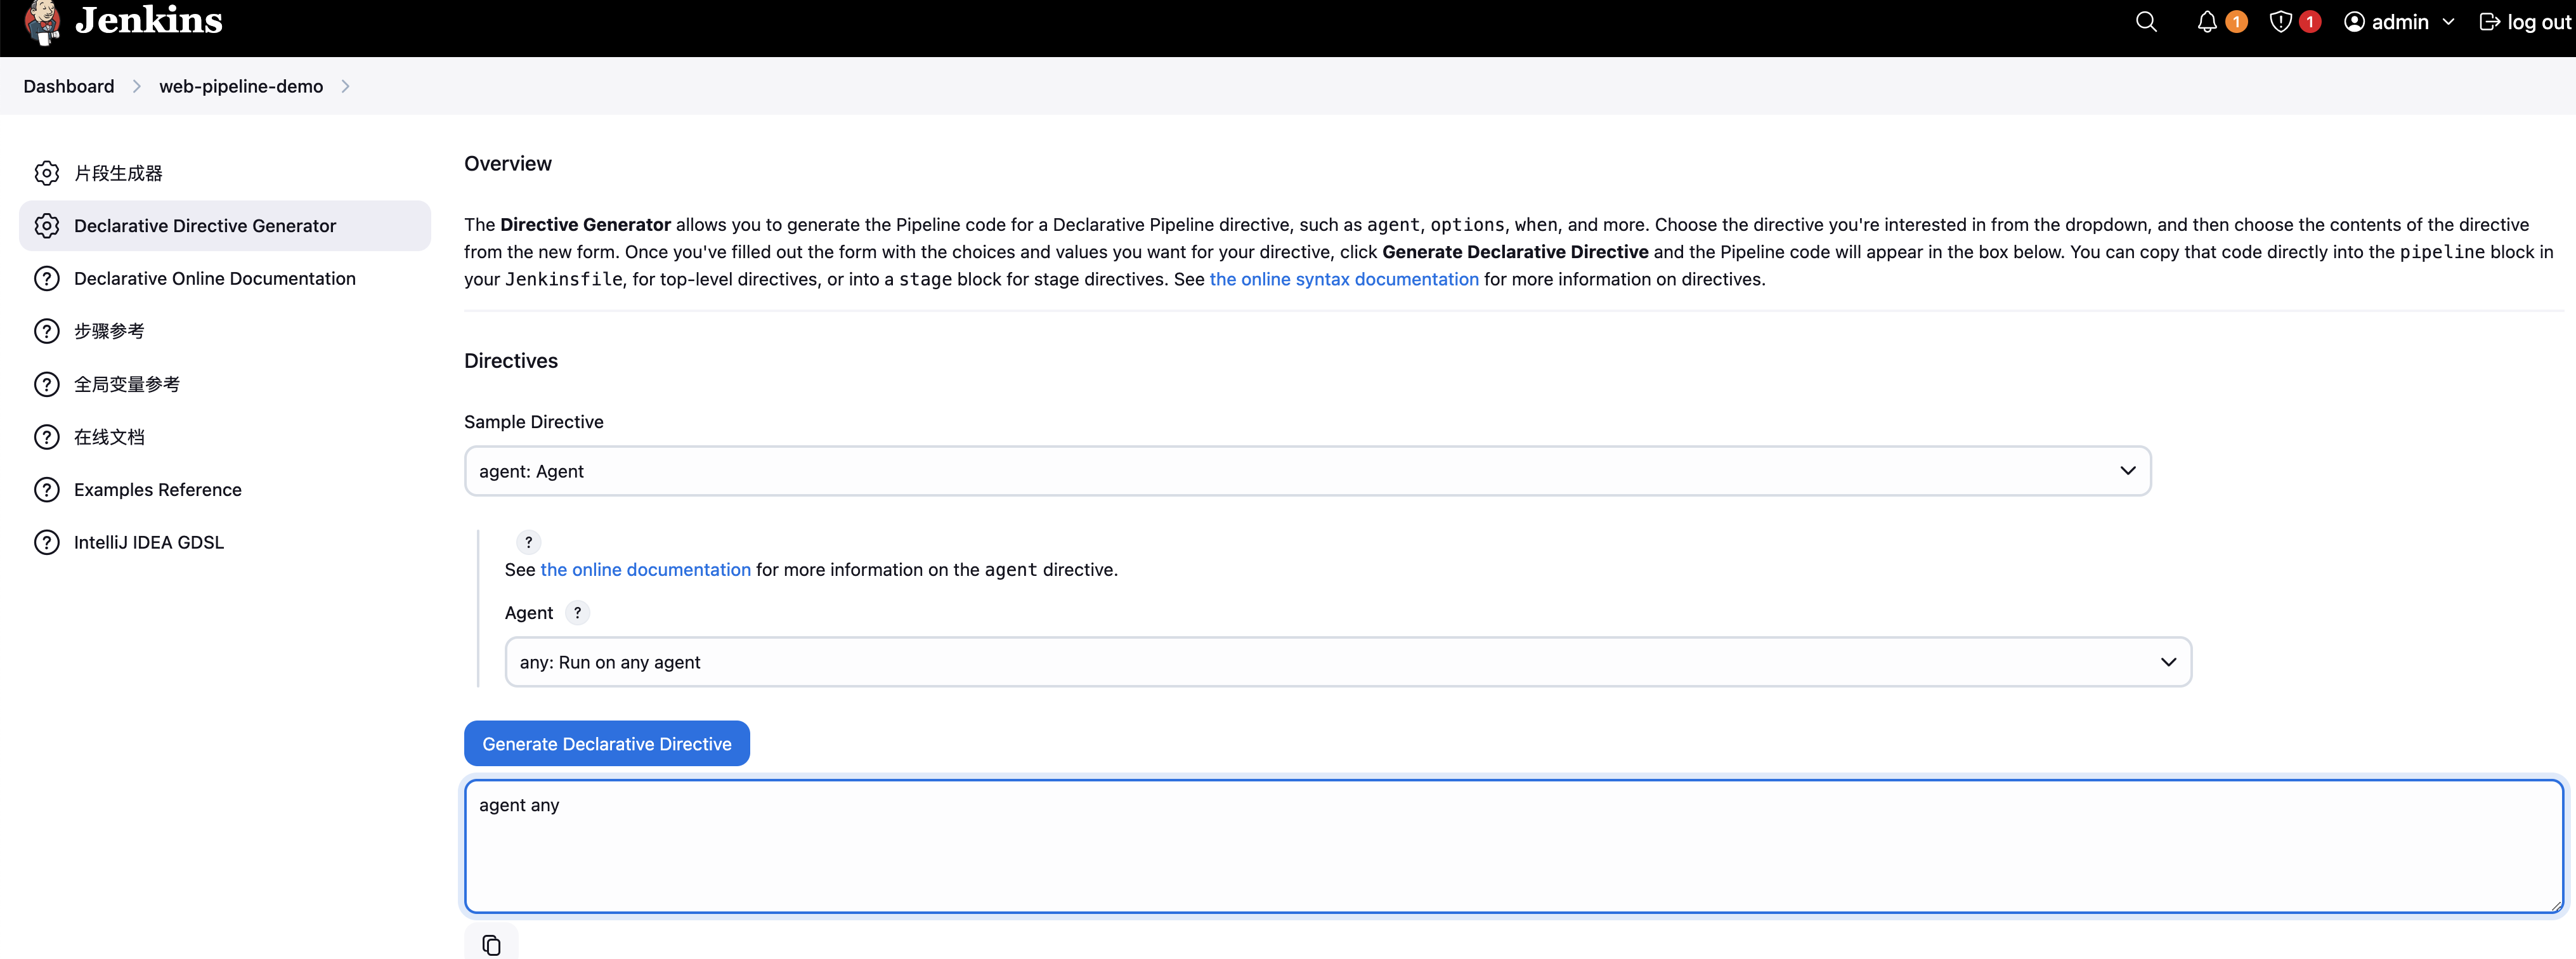Click red security warning count badge
The image size is (2576, 959).
(2310, 22)
